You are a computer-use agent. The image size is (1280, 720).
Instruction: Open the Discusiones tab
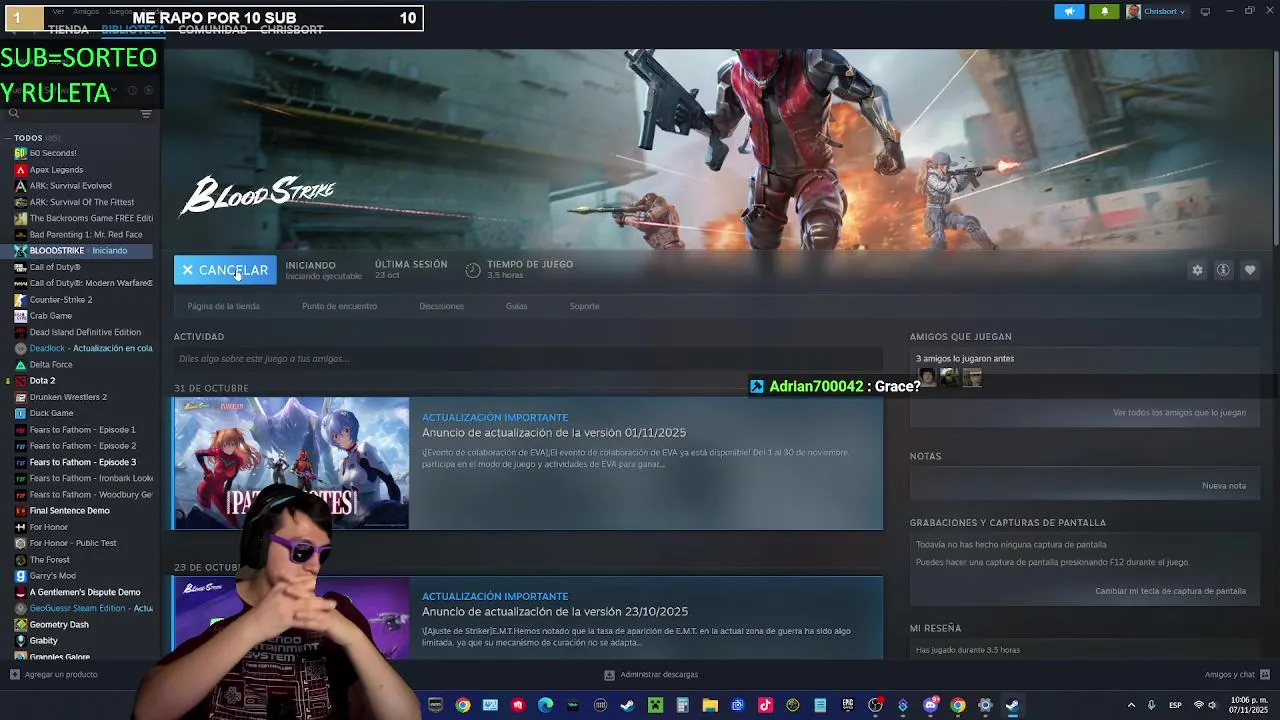click(x=441, y=306)
